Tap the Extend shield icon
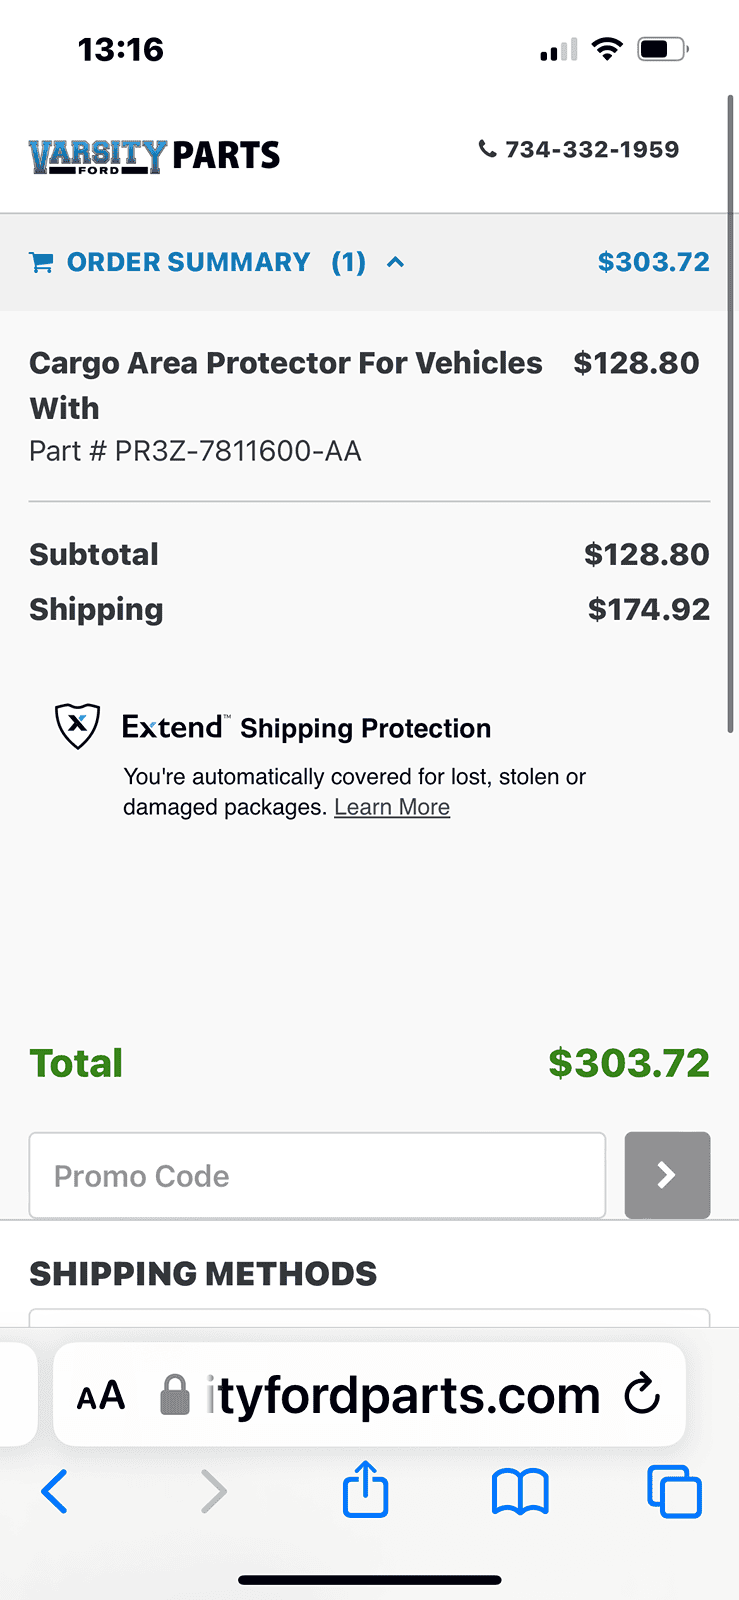The height and width of the screenshot is (1600, 739). pyautogui.click(x=77, y=726)
